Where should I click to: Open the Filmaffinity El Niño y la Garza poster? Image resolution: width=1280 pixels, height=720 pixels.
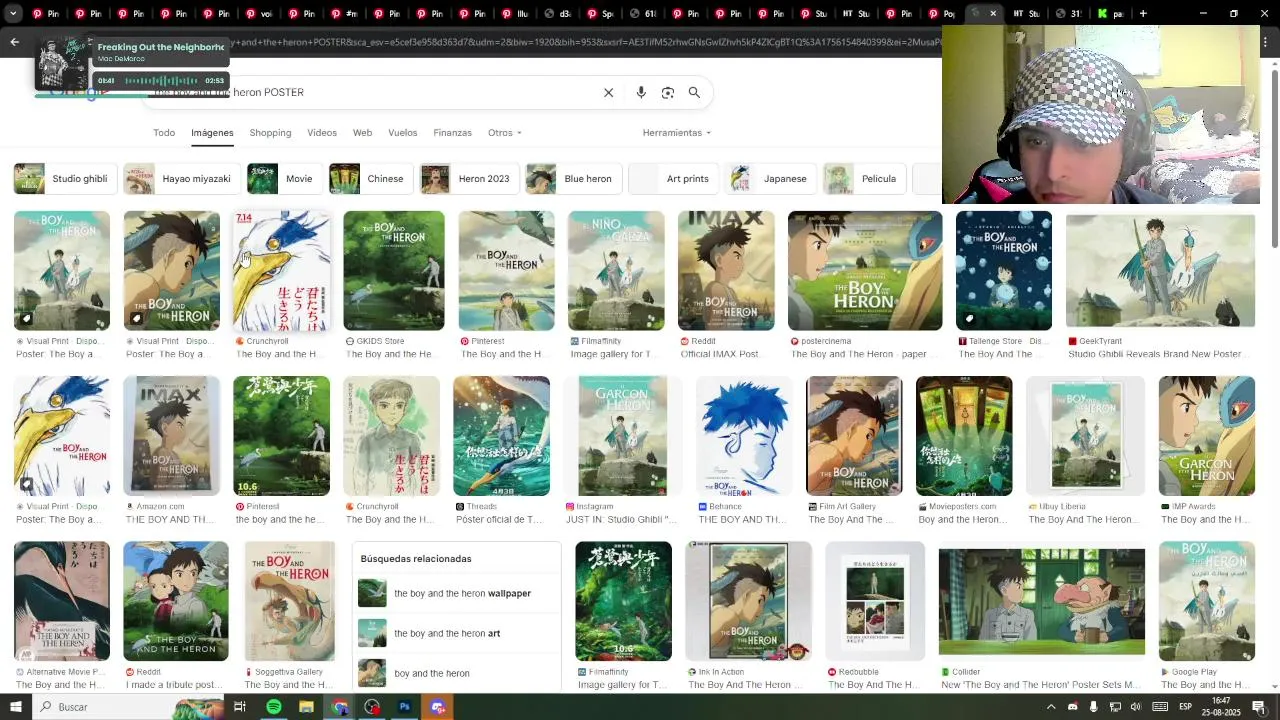[616, 270]
